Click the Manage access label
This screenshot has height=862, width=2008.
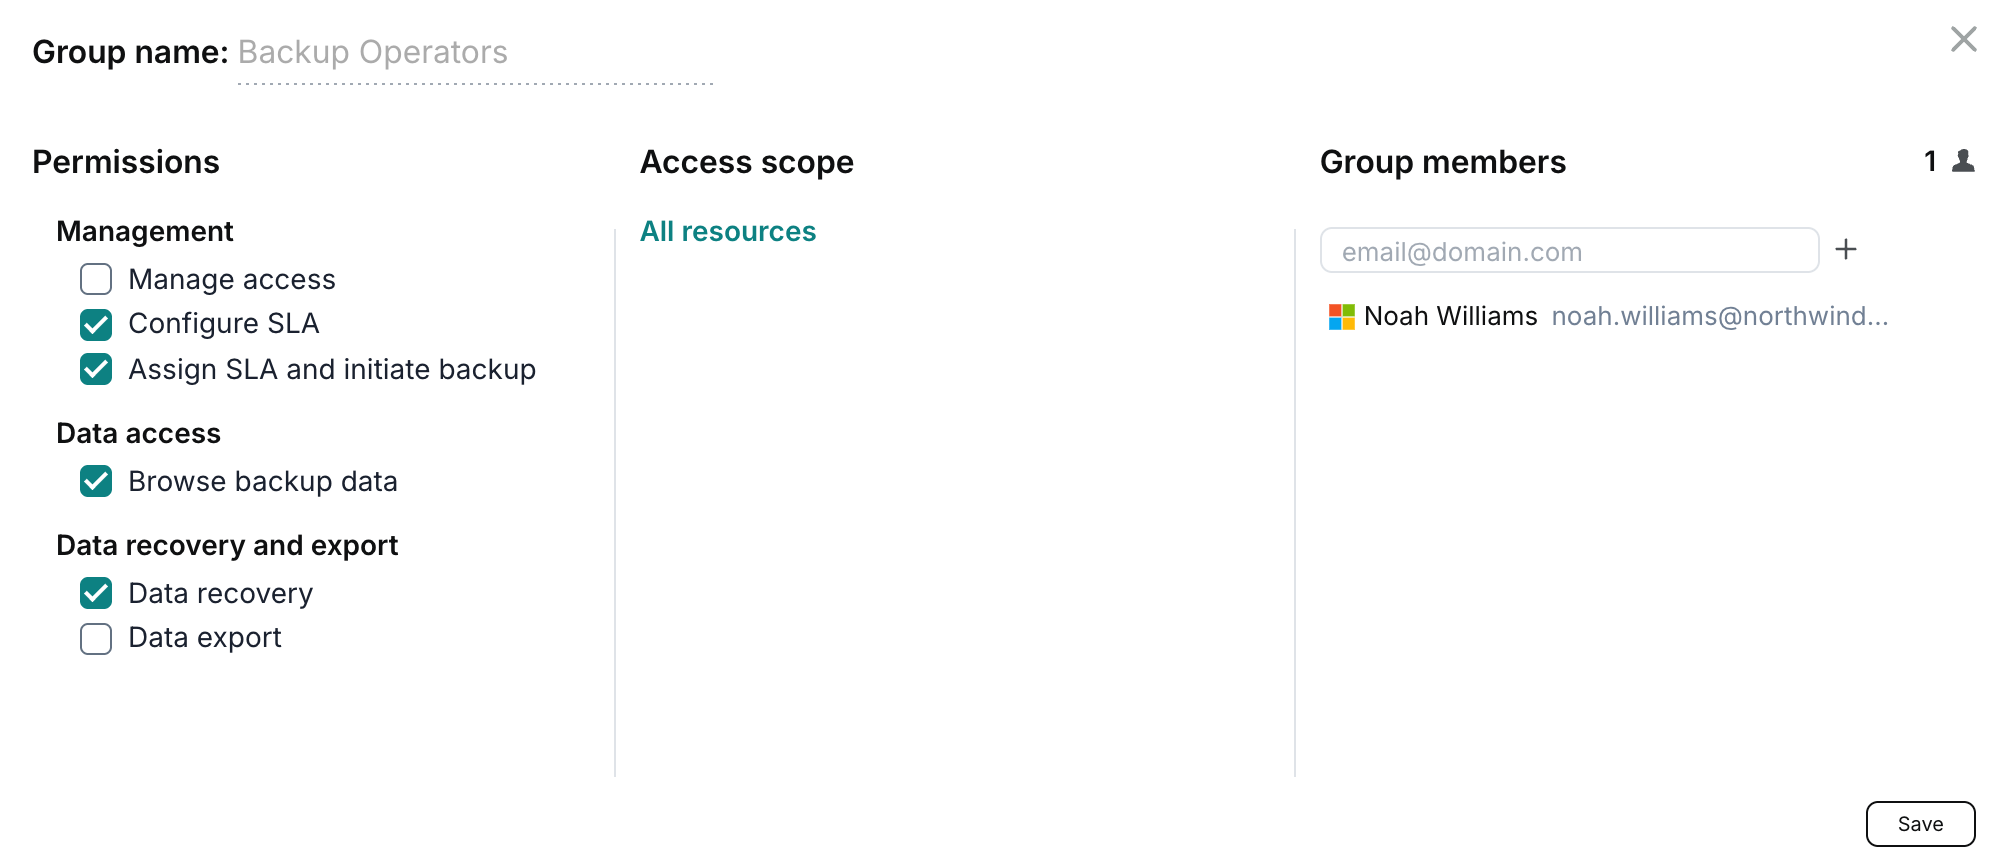232,279
